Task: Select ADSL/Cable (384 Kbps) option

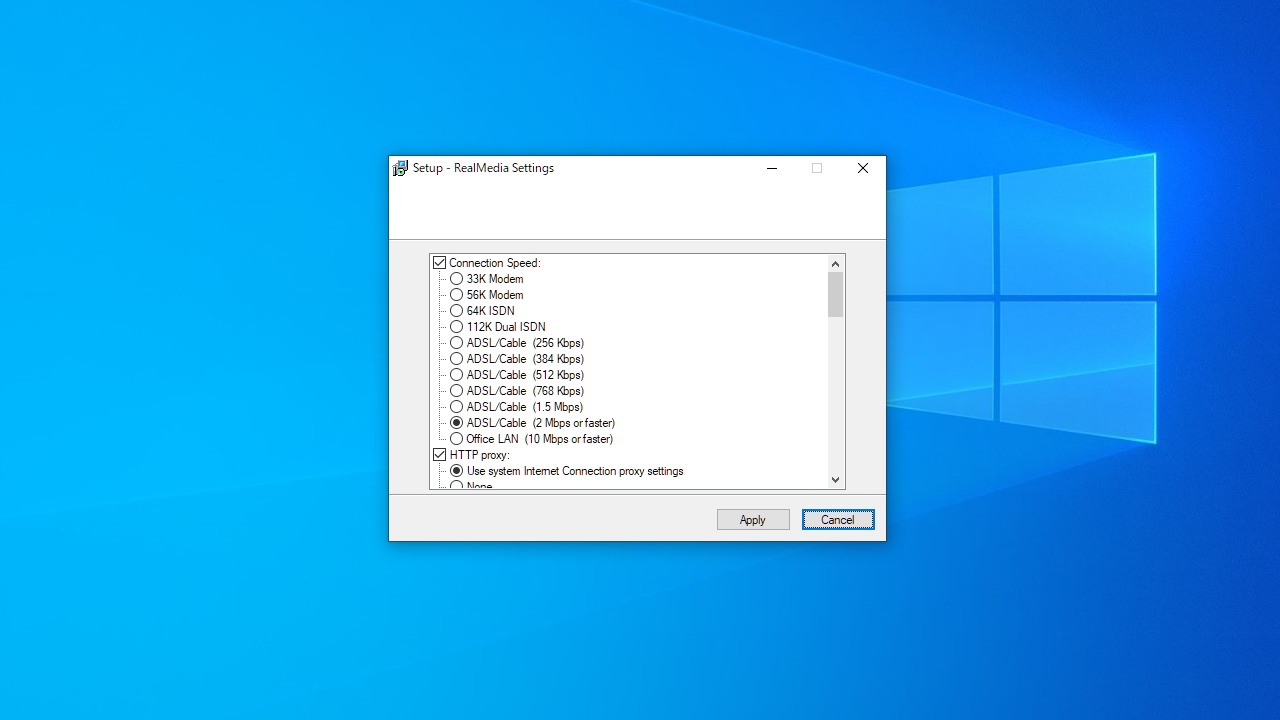Action: [x=456, y=359]
